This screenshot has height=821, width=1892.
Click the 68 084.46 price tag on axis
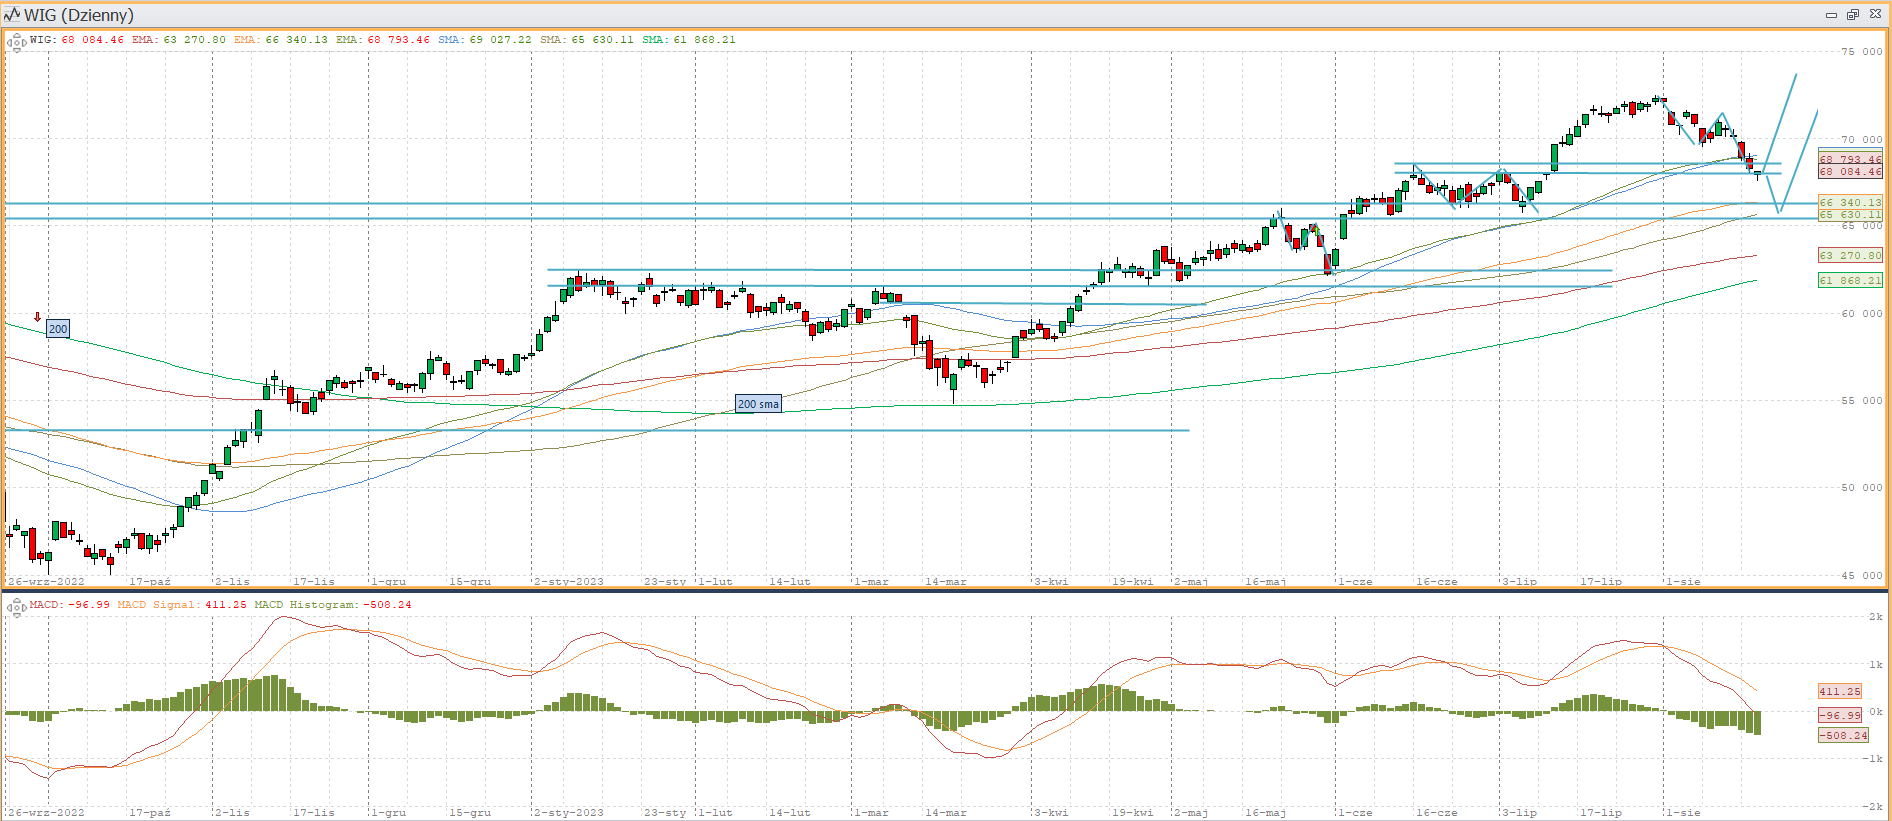[x=1849, y=172]
